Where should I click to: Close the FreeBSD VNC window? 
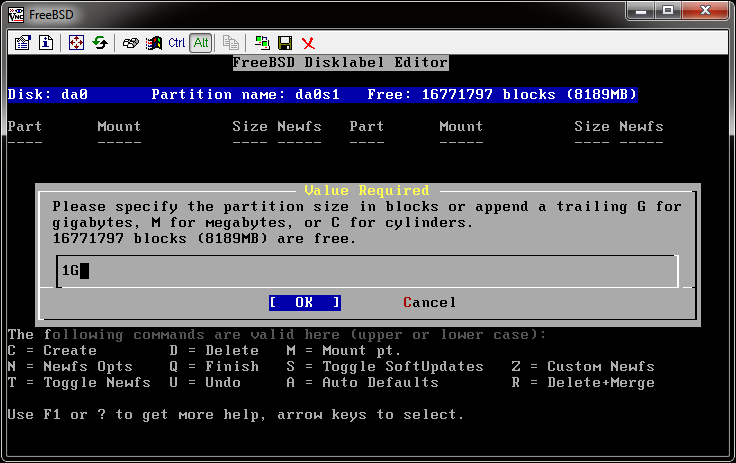click(705, 11)
